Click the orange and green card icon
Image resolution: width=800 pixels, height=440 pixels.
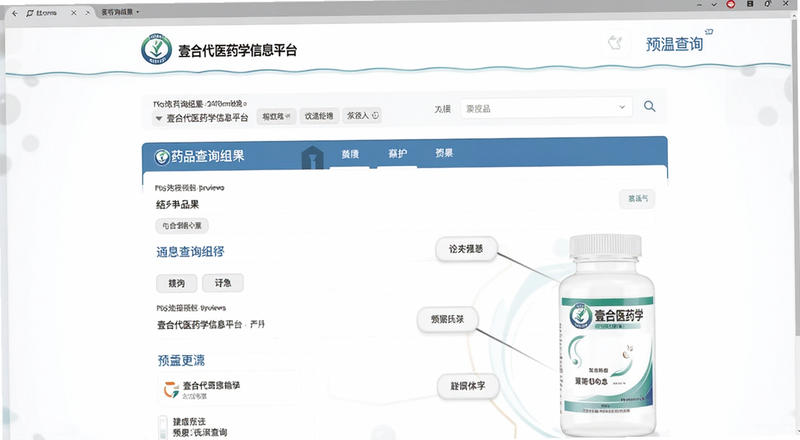[x=171, y=390]
